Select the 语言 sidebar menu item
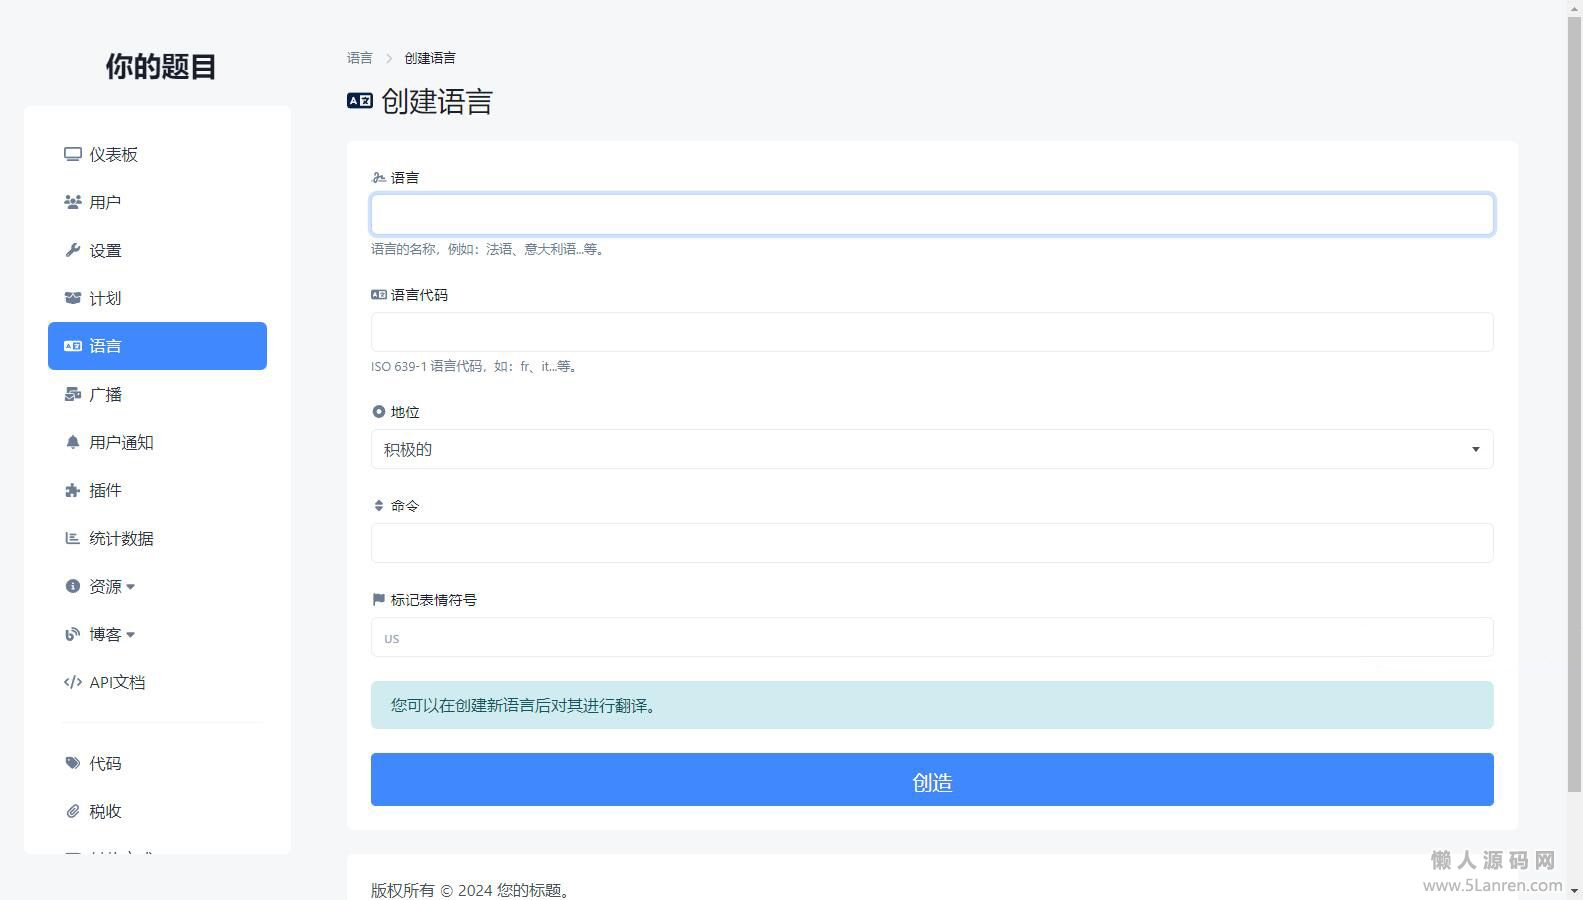 point(157,346)
